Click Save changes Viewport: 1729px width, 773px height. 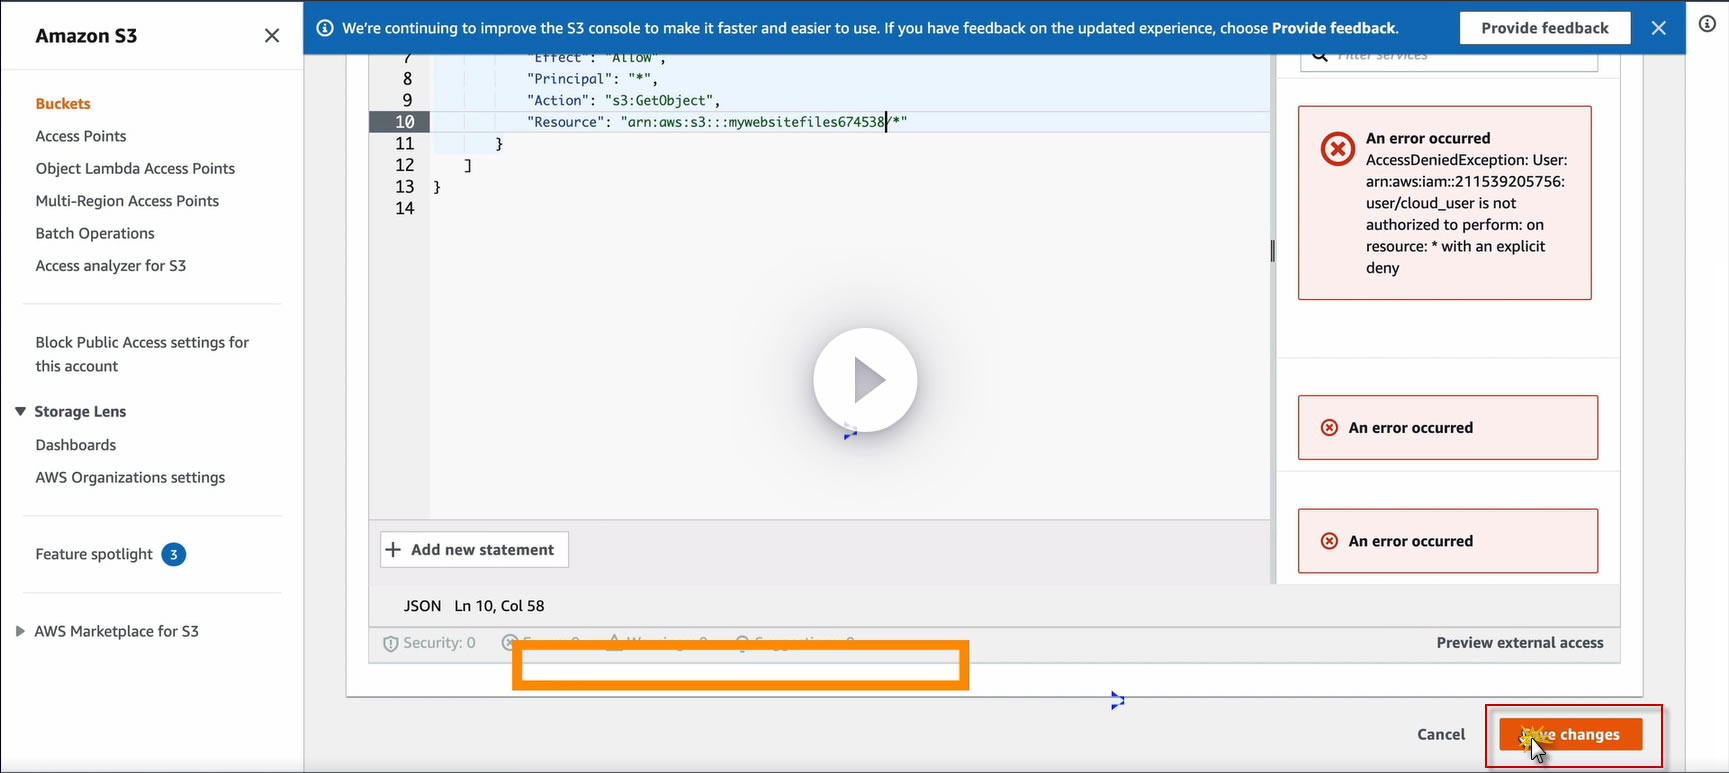[1571, 734]
